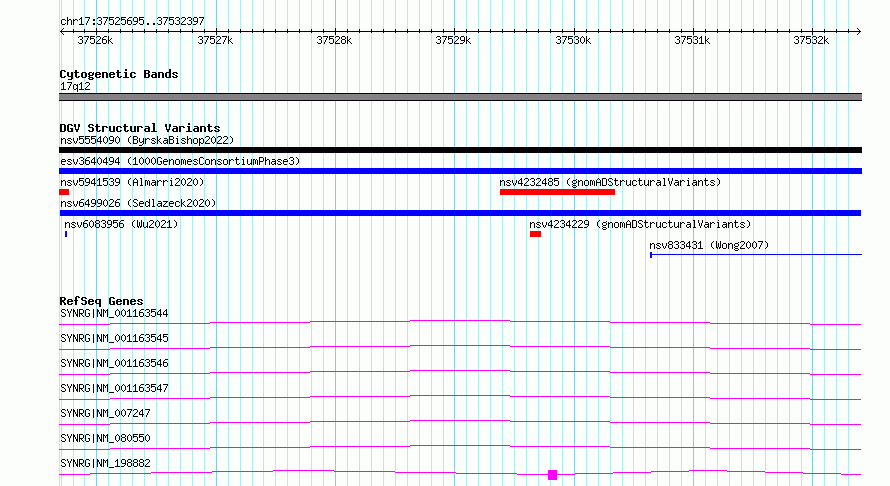Open the SYNRG|NM_001163544 transcript

(114, 313)
